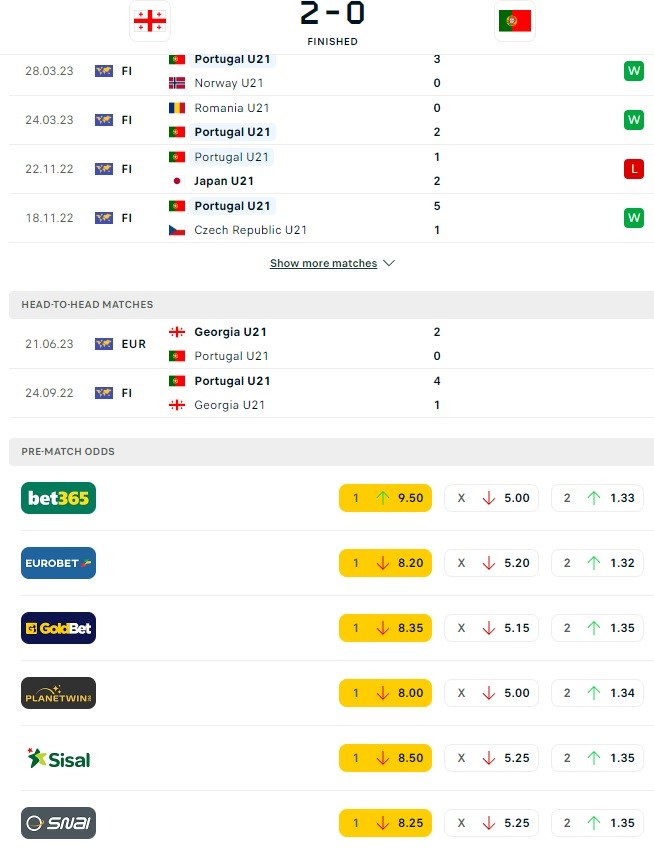Open the bet365 bookmaker logo
Image resolution: width=654 pixels, height=855 pixels.
pyautogui.click(x=58, y=498)
